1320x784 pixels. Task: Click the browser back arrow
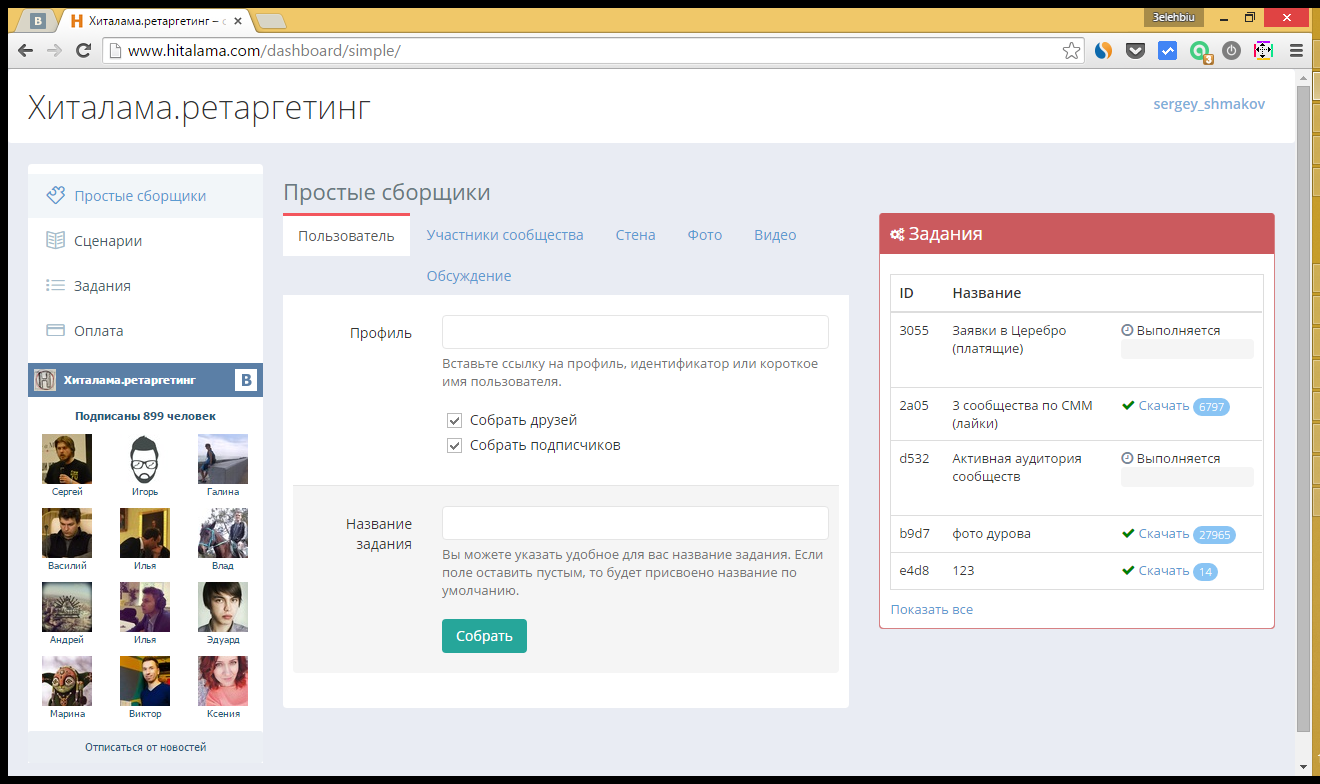pyautogui.click(x=25, y=50)
